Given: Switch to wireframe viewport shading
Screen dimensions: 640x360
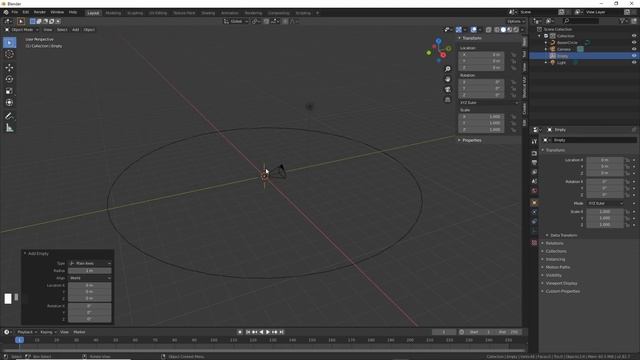Looking at the screenshot, I should (497, 30).
